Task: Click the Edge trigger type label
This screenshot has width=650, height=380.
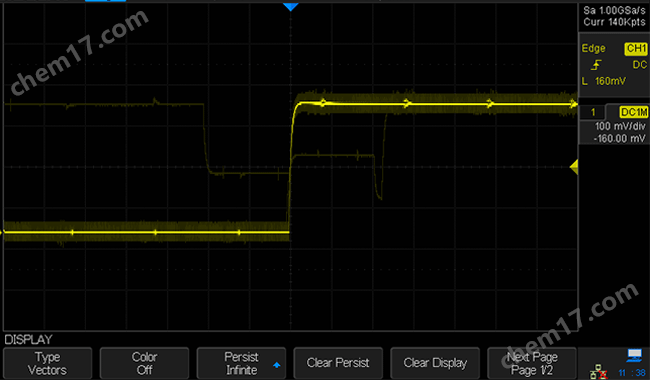Action: click(x=593, y=48)
